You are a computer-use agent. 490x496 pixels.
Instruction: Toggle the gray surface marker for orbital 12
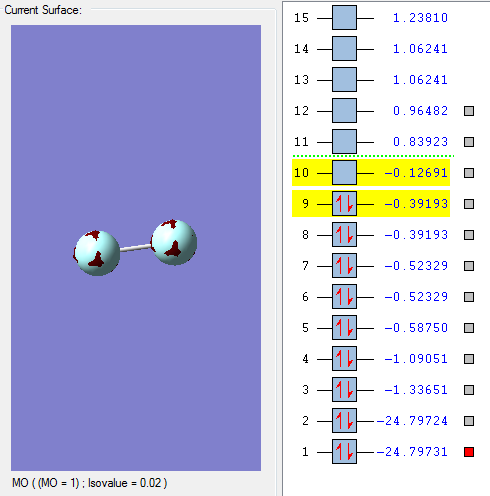click(x=469, y=111)
